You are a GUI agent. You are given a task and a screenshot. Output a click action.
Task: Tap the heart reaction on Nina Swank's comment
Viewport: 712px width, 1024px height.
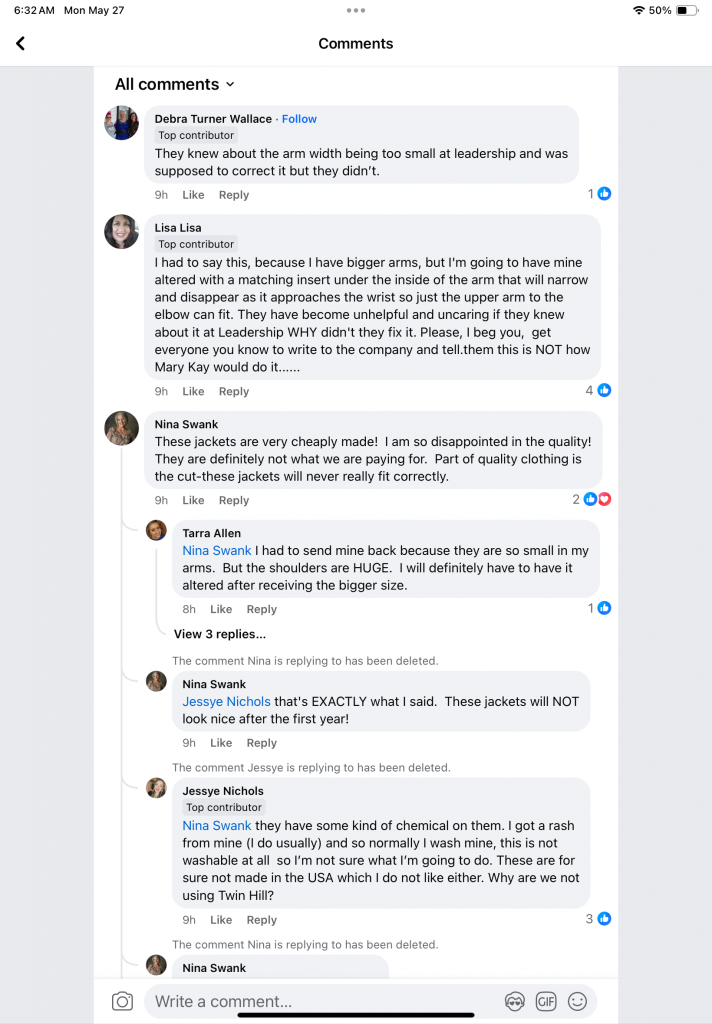[604, 498]
